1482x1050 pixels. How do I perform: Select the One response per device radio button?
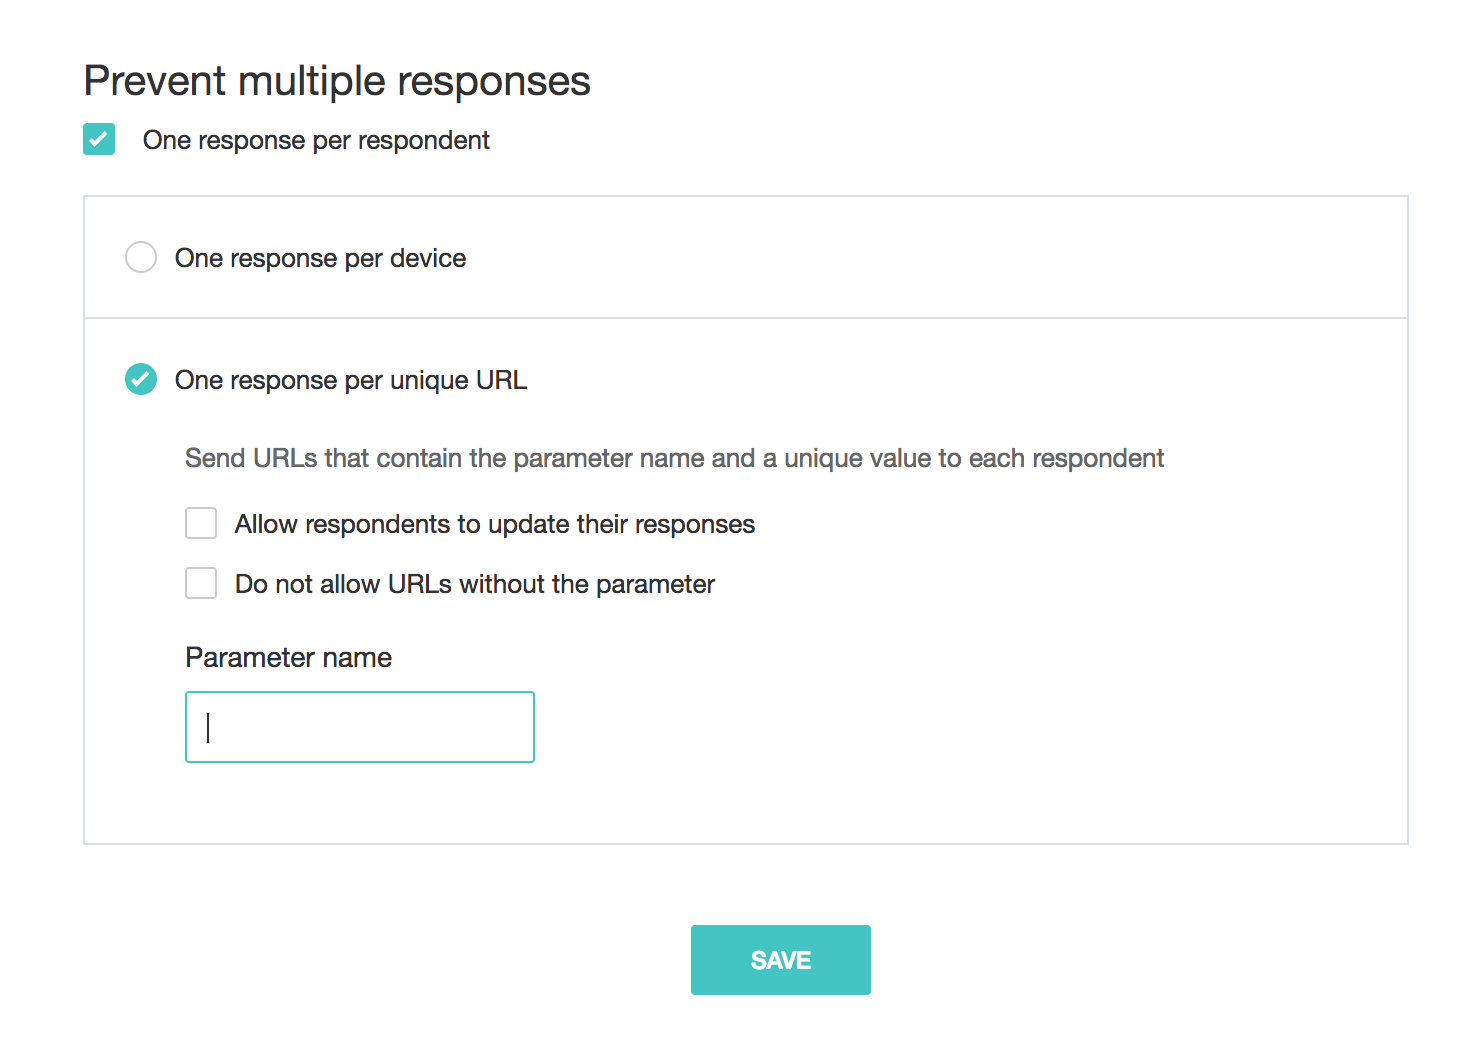[x=141, y=257]
